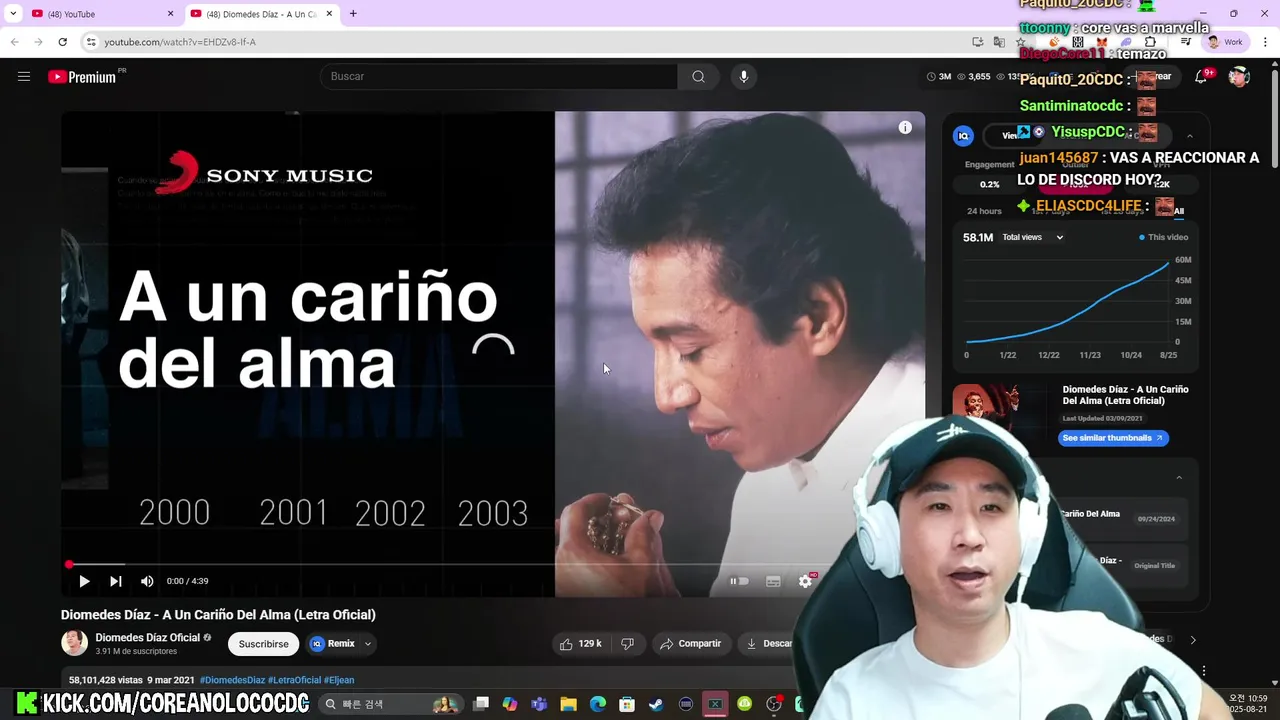Collapse the vidIQ panel chevron
Screen dimensions: 1280x720
(x=1190, y=136)
